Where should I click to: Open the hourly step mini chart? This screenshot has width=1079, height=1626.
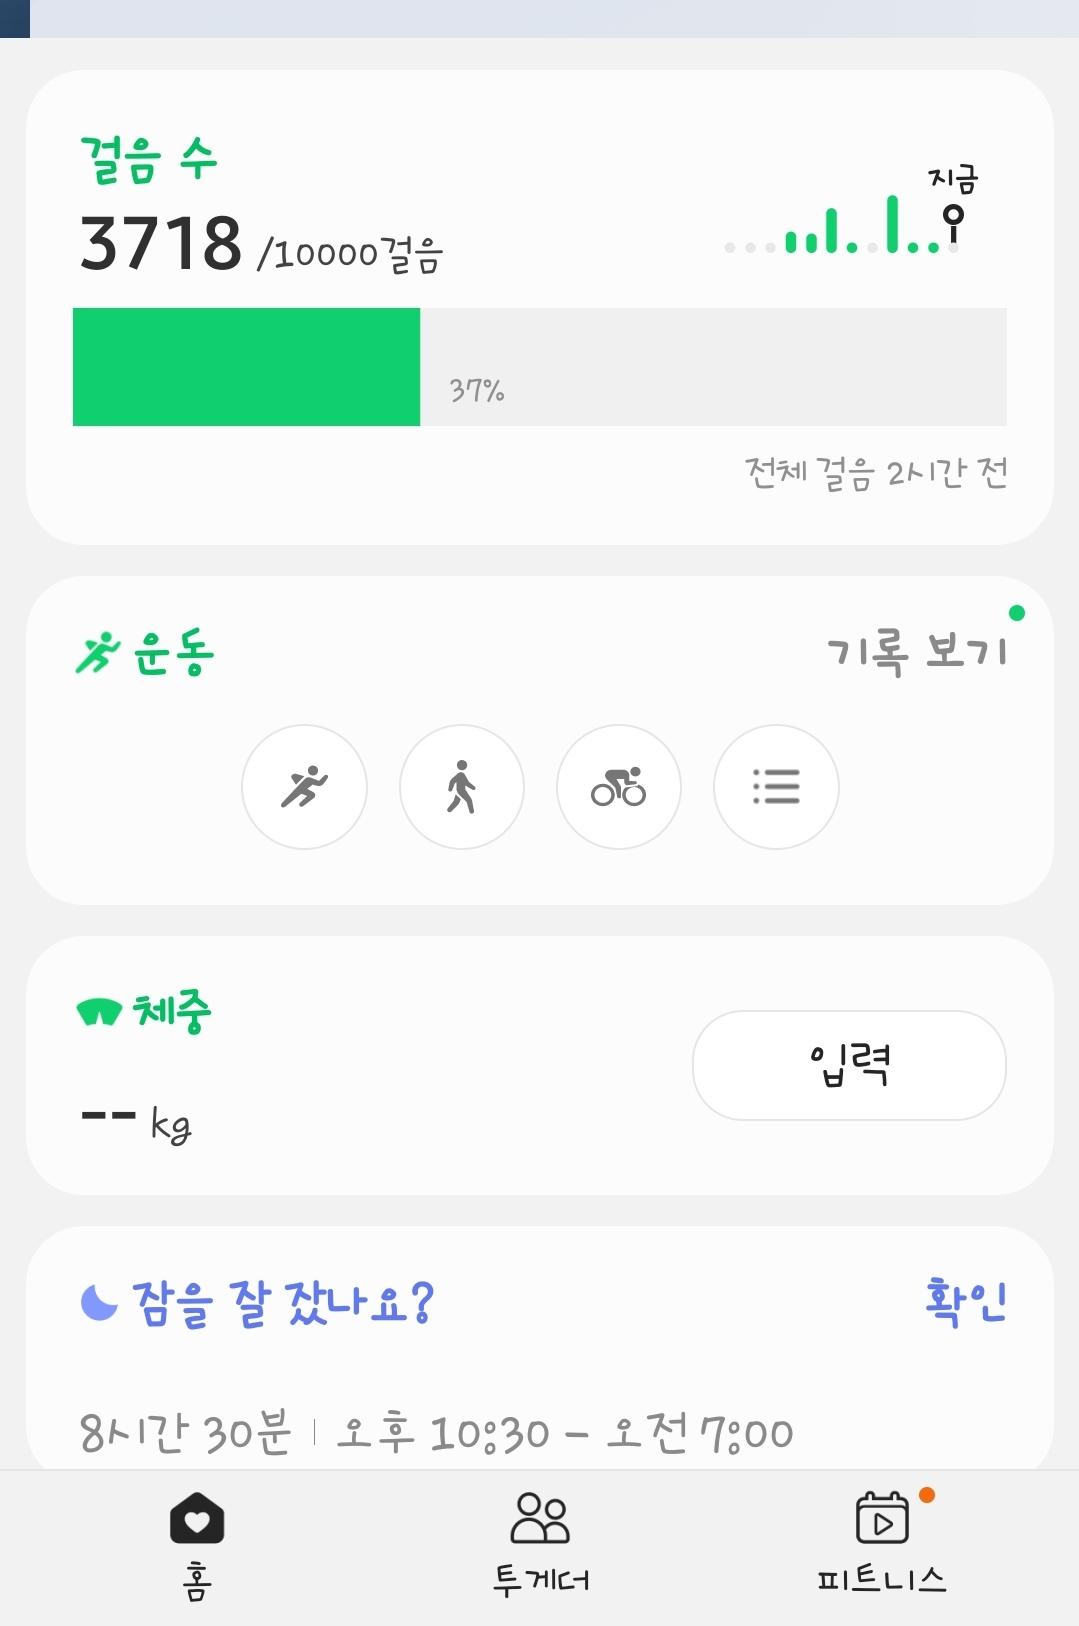tap(838, 228)
